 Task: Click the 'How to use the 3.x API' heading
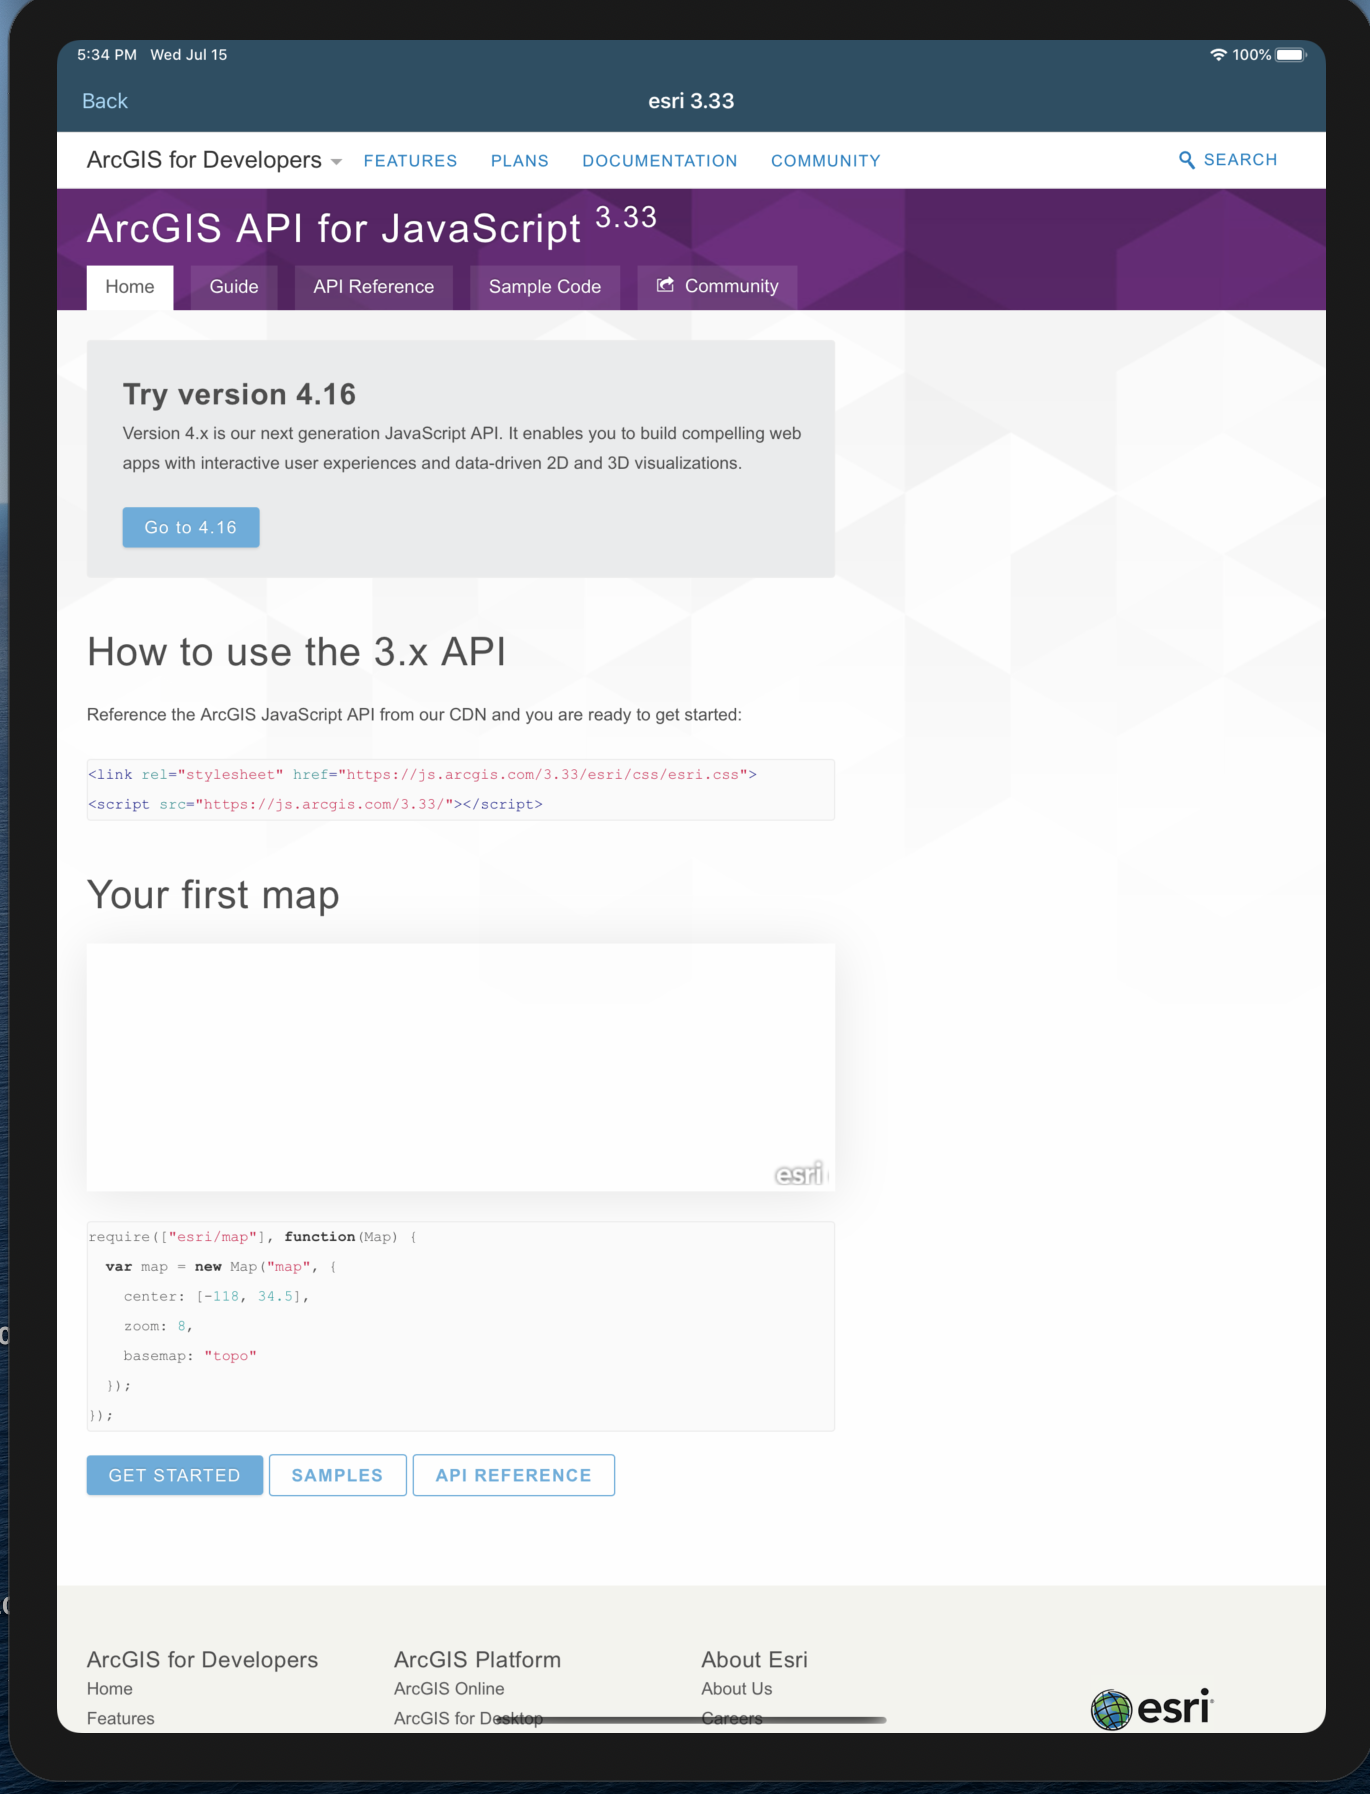coord(297,652)
